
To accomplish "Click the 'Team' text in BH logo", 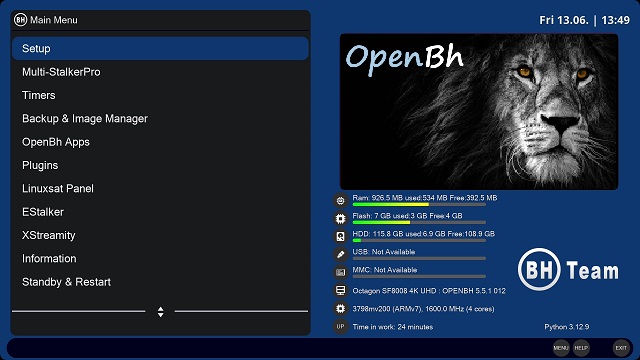I will tap(593, 271).
